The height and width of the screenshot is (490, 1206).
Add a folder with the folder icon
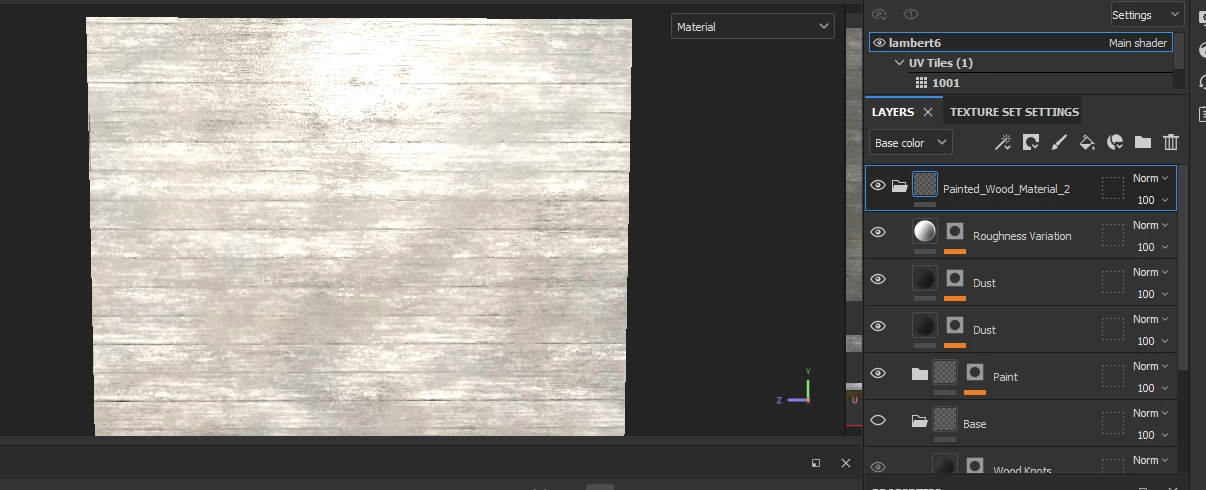click(x=1143, y=143)
